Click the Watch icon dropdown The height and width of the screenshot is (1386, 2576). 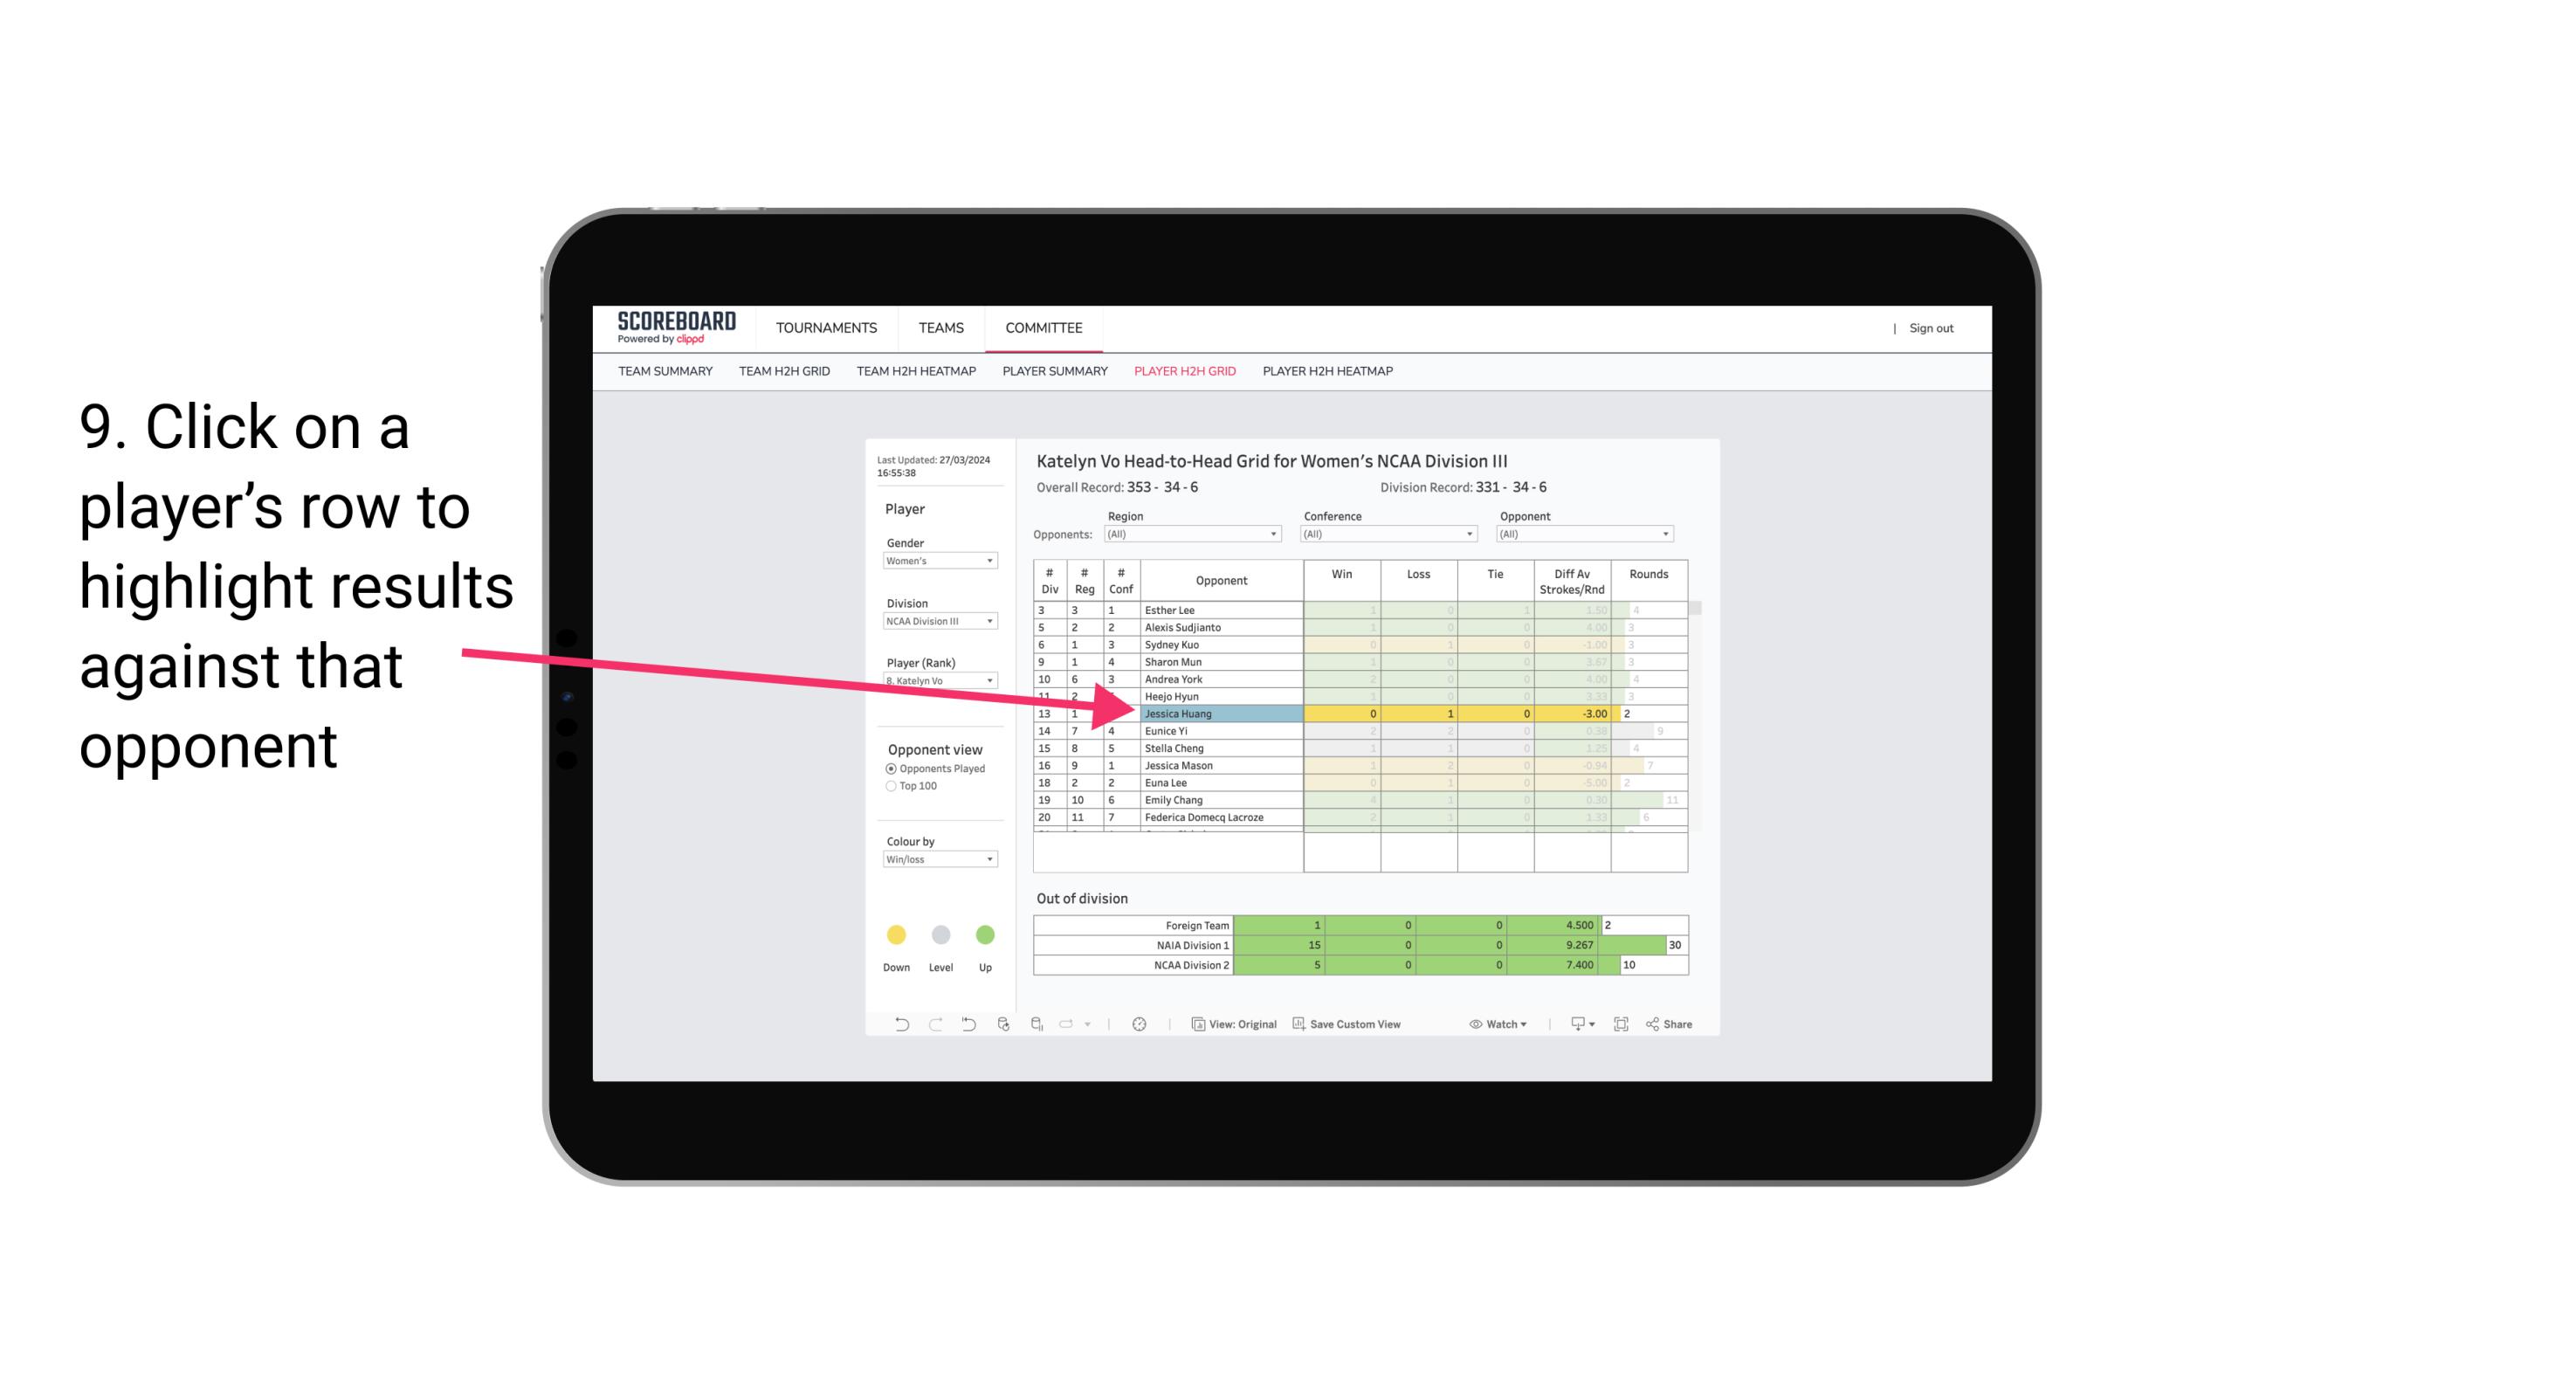coord(1499,1026)
